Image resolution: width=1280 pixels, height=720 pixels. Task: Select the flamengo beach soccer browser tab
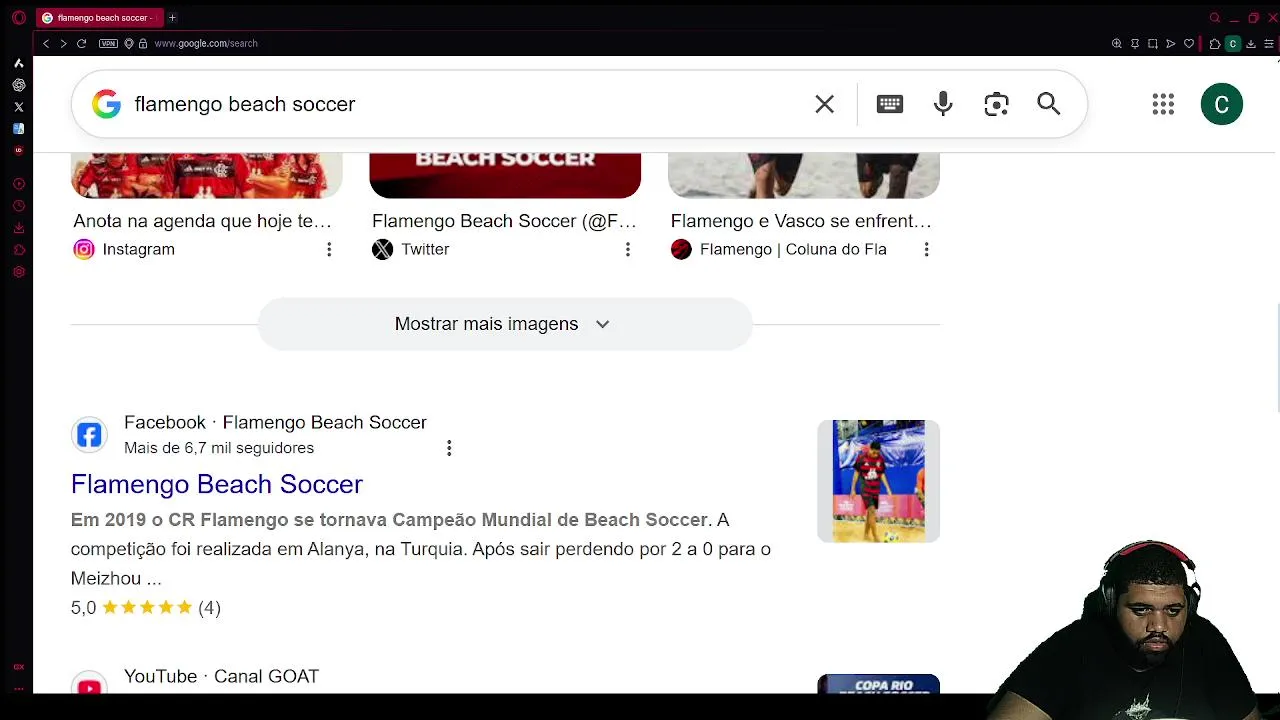[99, 18]
